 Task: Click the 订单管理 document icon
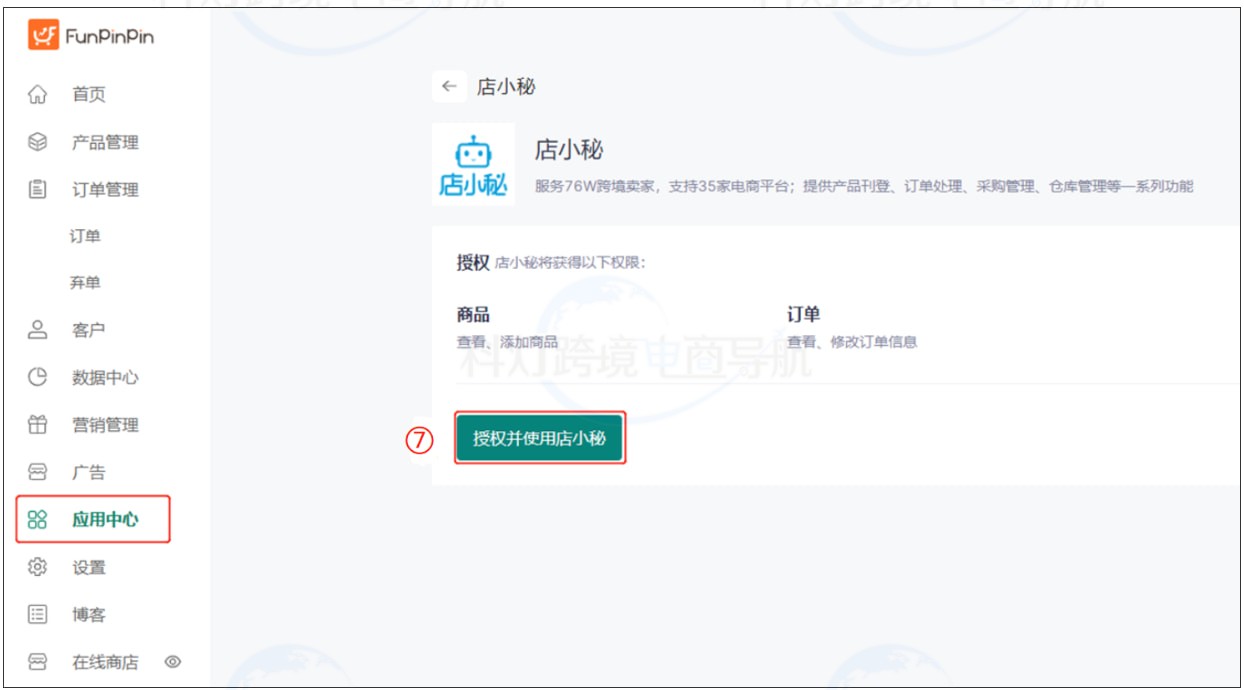[x=35, y=188]
